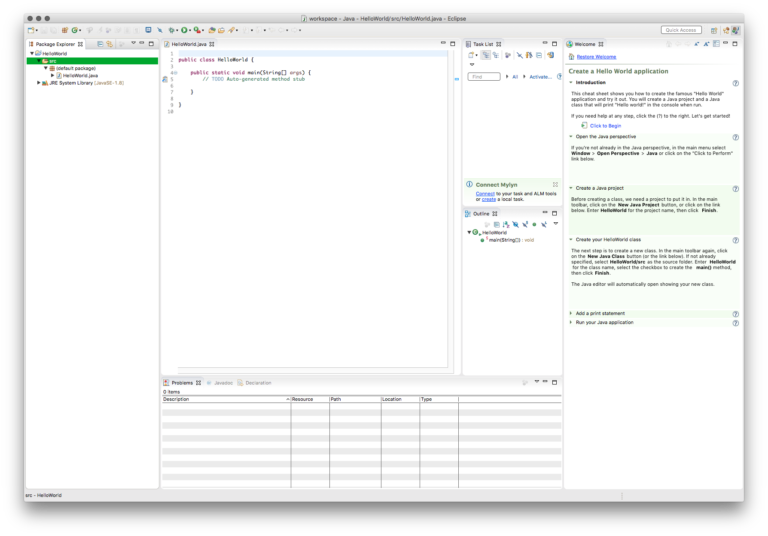Click the New Java Class toolbar icon
Screen dimensions: 768x536
pyautogui.click(x=75, y=31)
